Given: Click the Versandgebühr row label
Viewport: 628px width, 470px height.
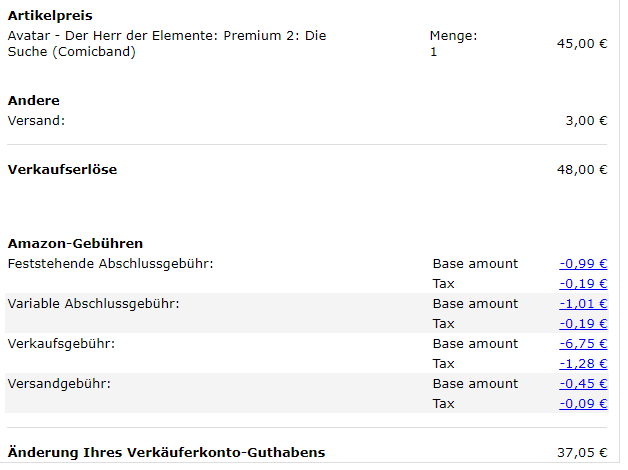Looking at the screenshot, I should (x=59, y=384).
